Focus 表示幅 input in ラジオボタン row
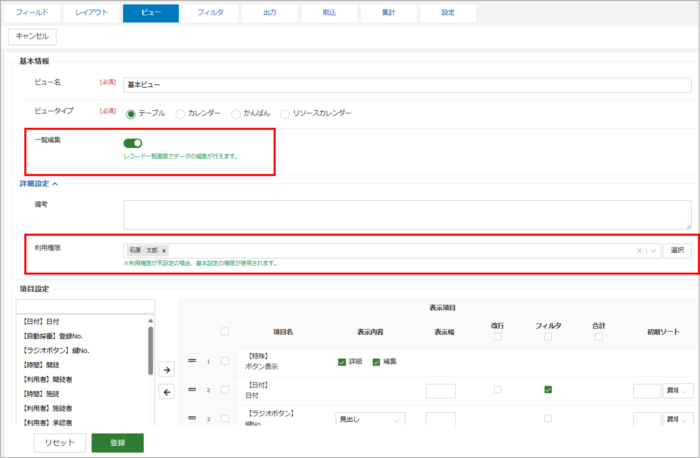The height and width of the screenshot is (458, 700). point(441,419)
